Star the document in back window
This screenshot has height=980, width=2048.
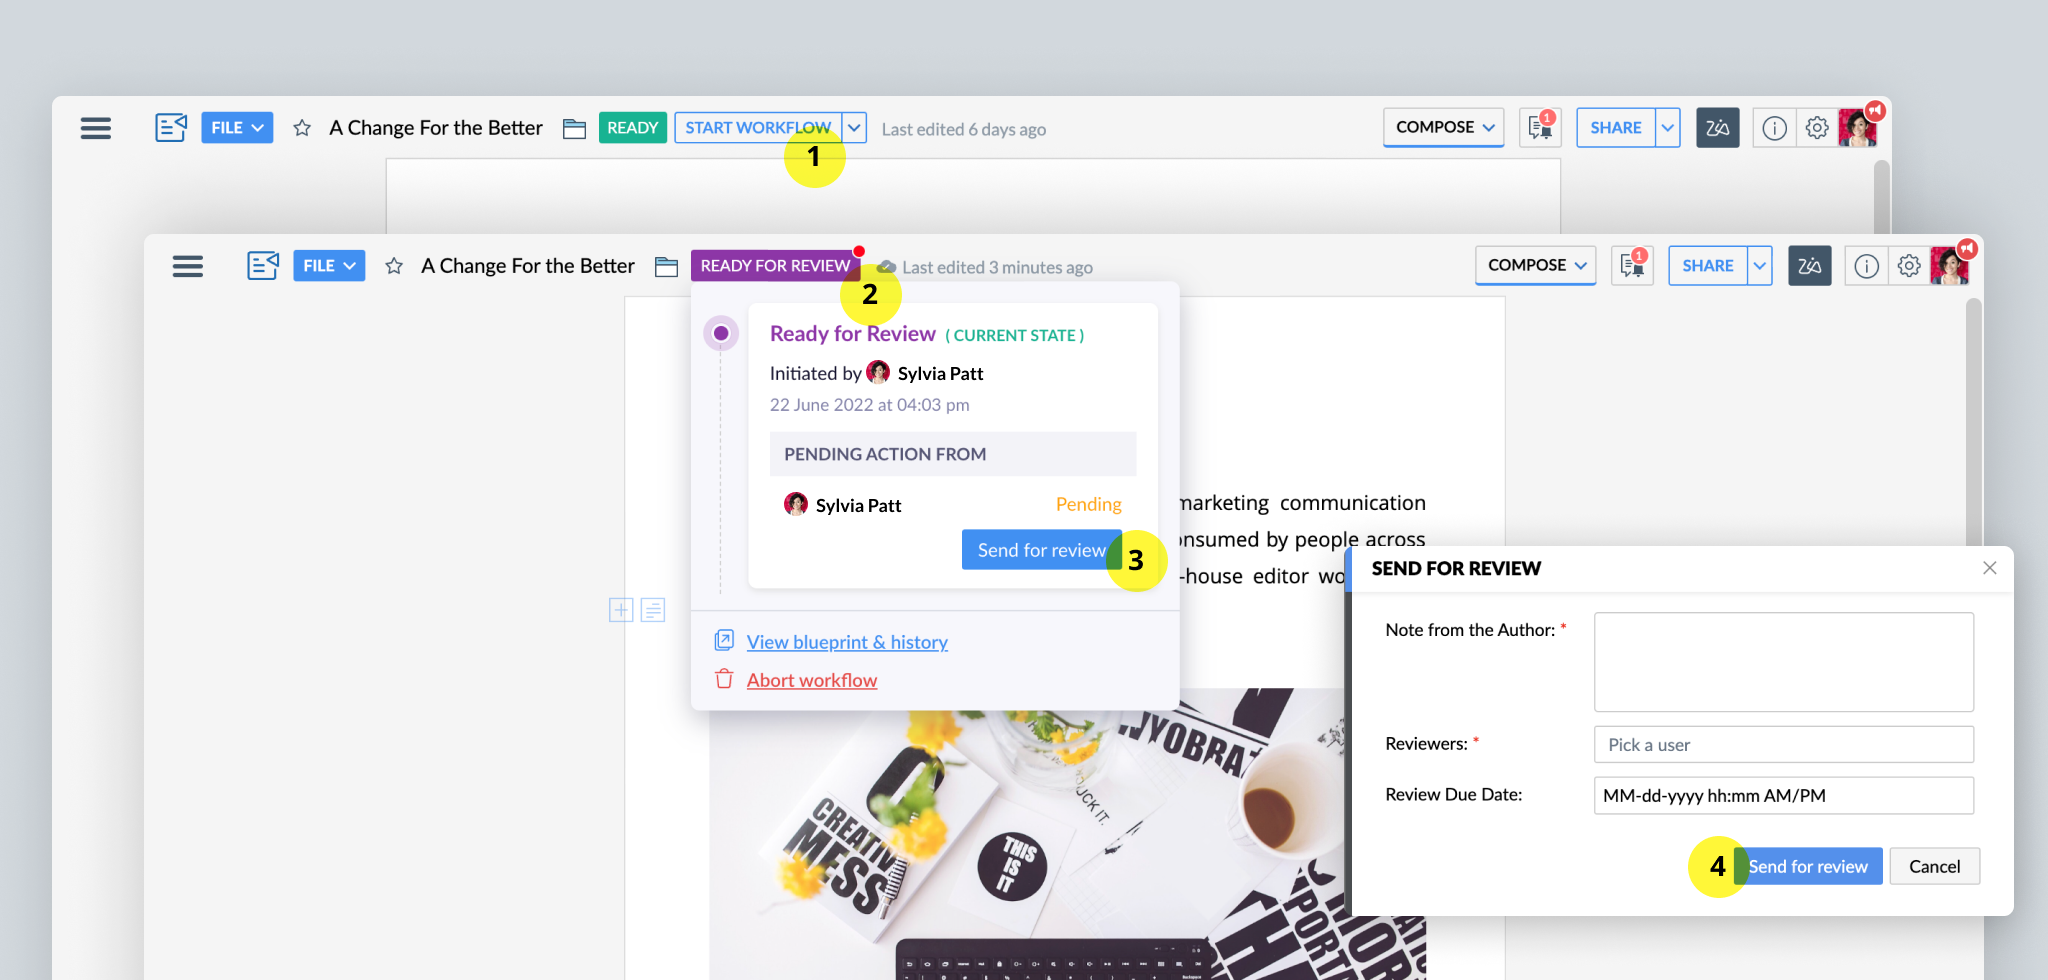(302, 128)
